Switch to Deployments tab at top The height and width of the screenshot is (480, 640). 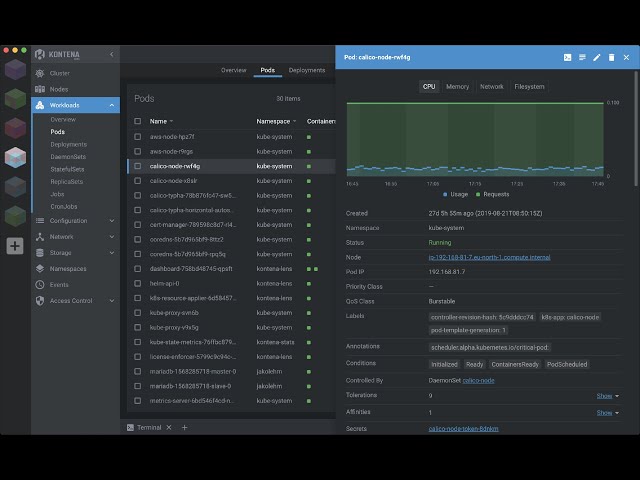[307, 70]
